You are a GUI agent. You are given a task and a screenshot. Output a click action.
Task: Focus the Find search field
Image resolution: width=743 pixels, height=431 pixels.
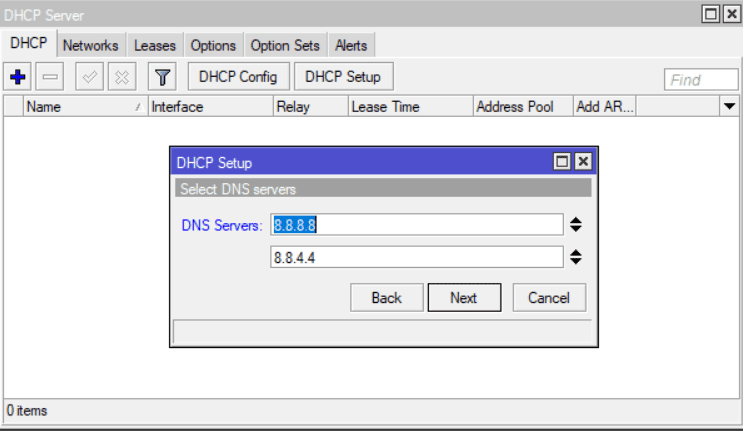point(700,80)
